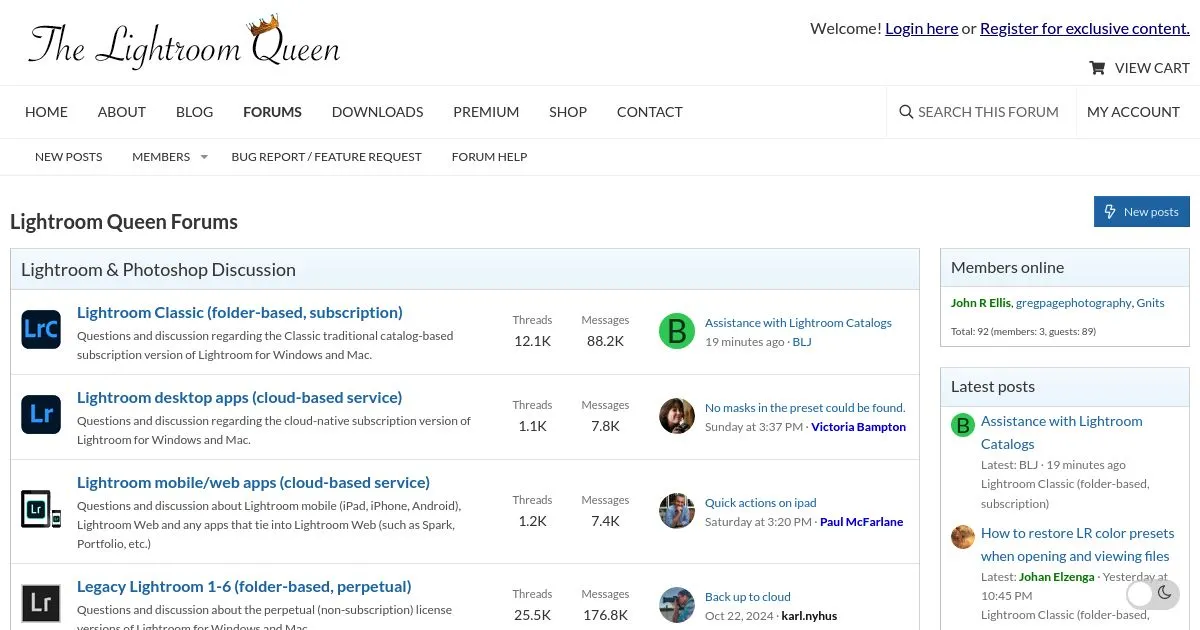The image size is (1200, 630).
Task: Click the BLJ username link in forum list
Action: pyautogui.click(x=802, y=342)
